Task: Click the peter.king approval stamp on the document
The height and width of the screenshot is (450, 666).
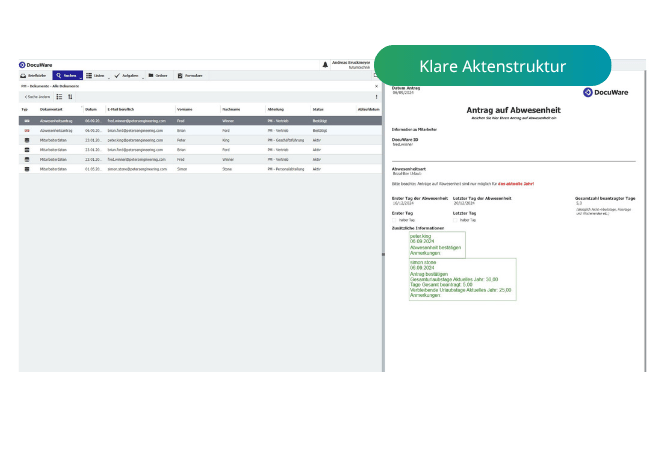Action: 437,245
